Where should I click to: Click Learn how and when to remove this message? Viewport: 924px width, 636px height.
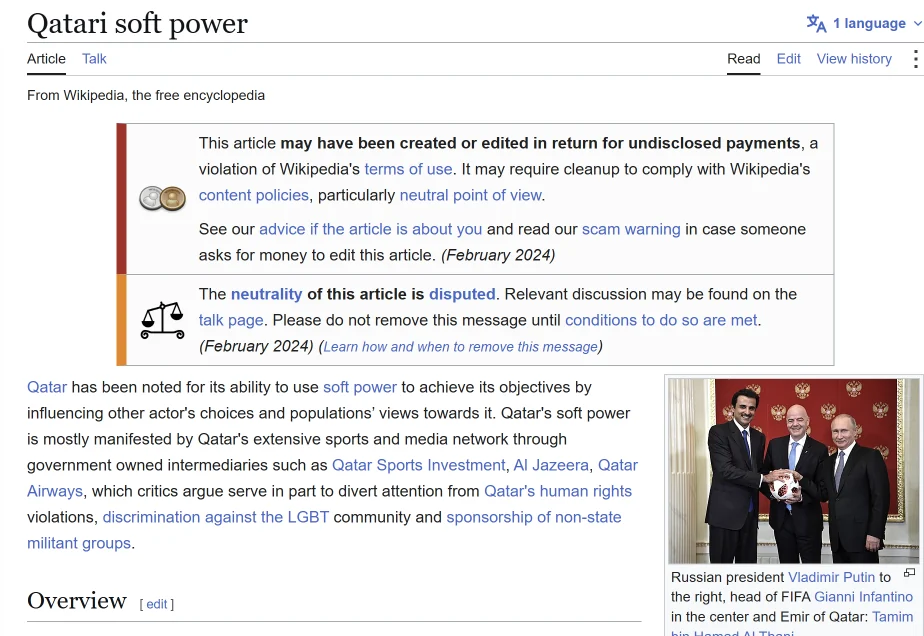point(460,347)
